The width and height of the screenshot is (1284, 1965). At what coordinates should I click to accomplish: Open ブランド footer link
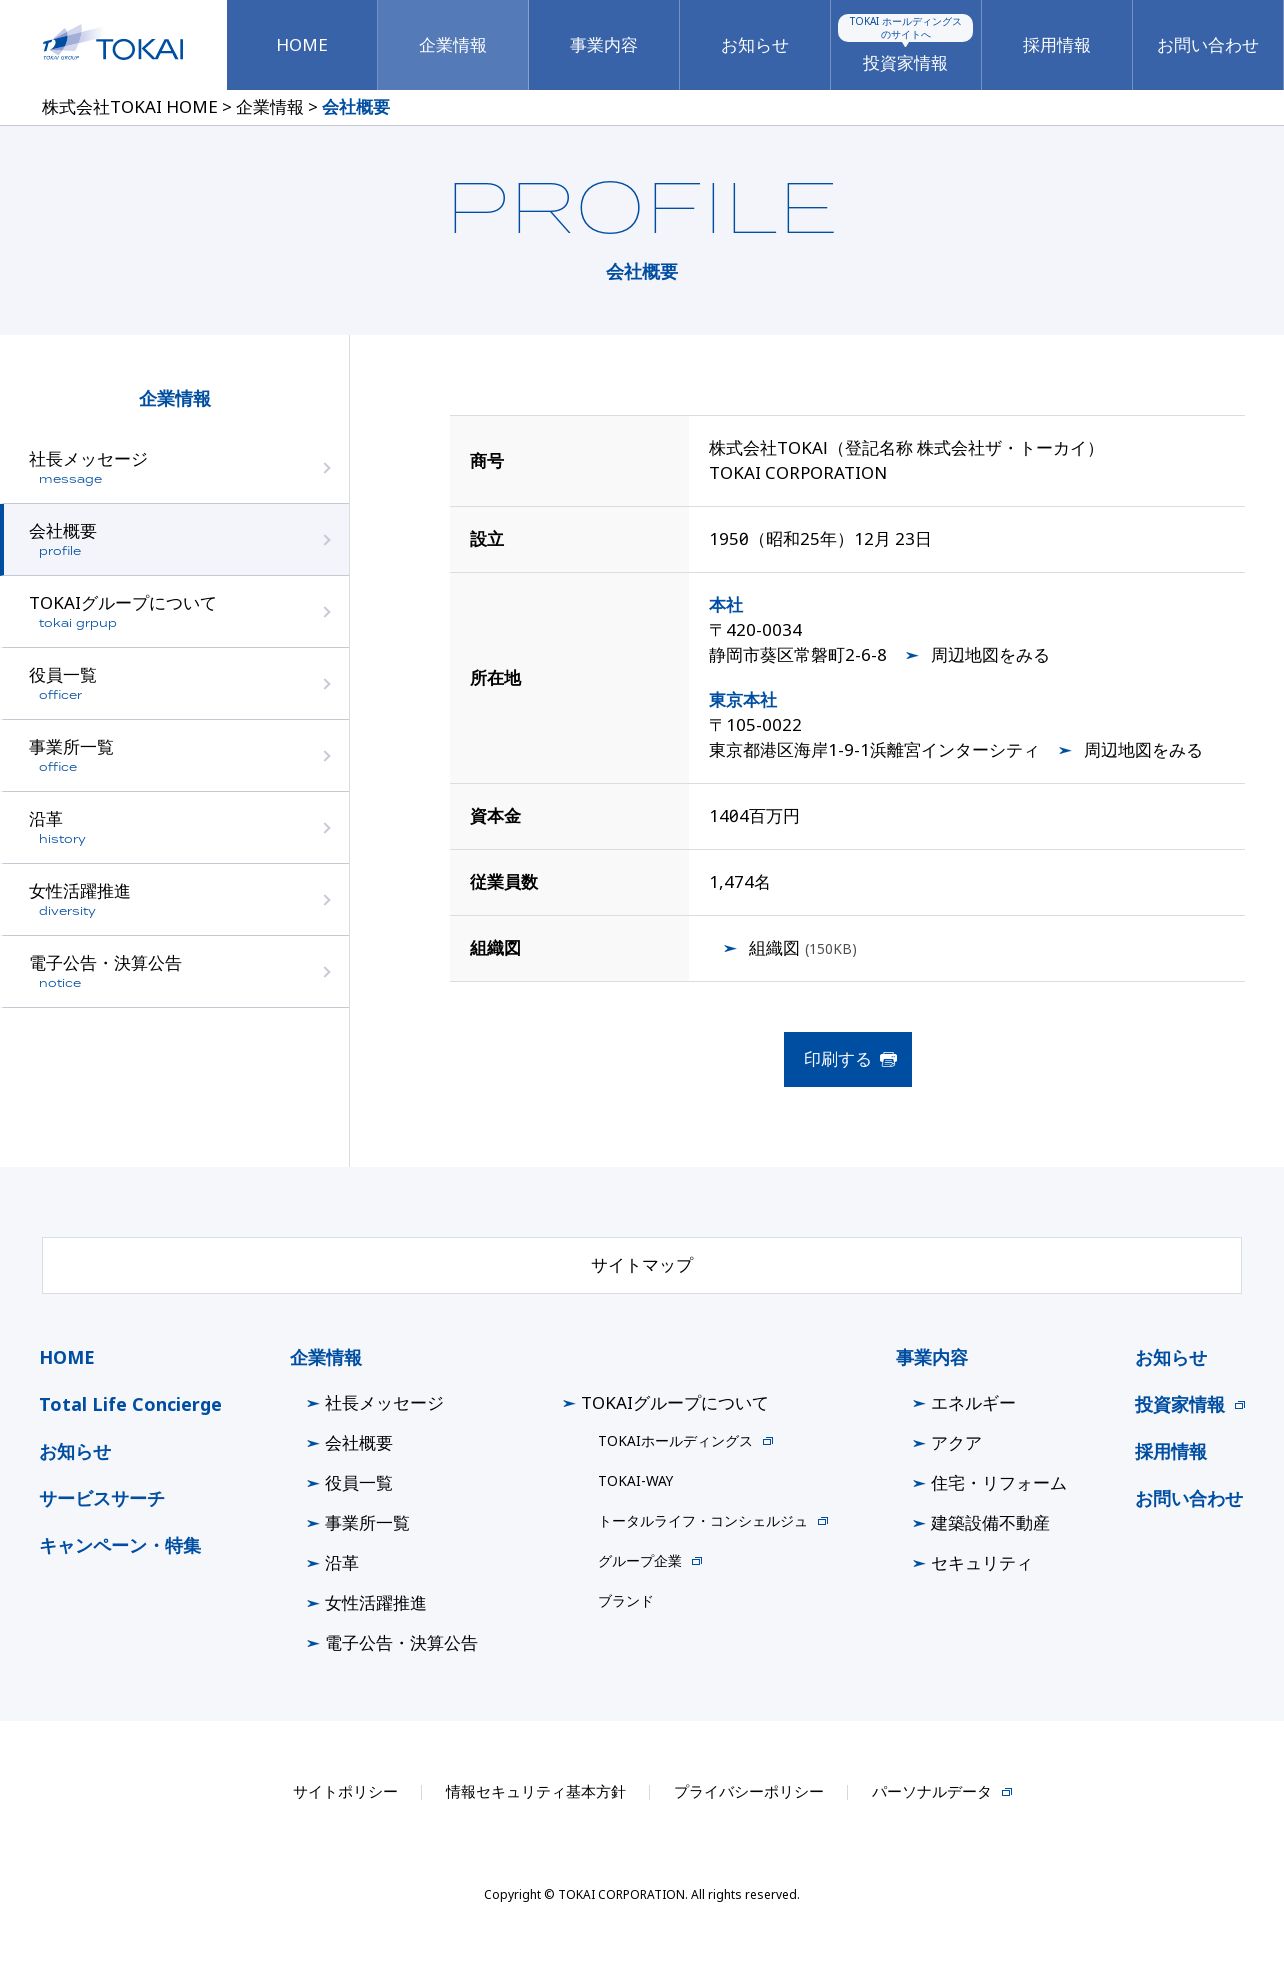pos(625,1601)
